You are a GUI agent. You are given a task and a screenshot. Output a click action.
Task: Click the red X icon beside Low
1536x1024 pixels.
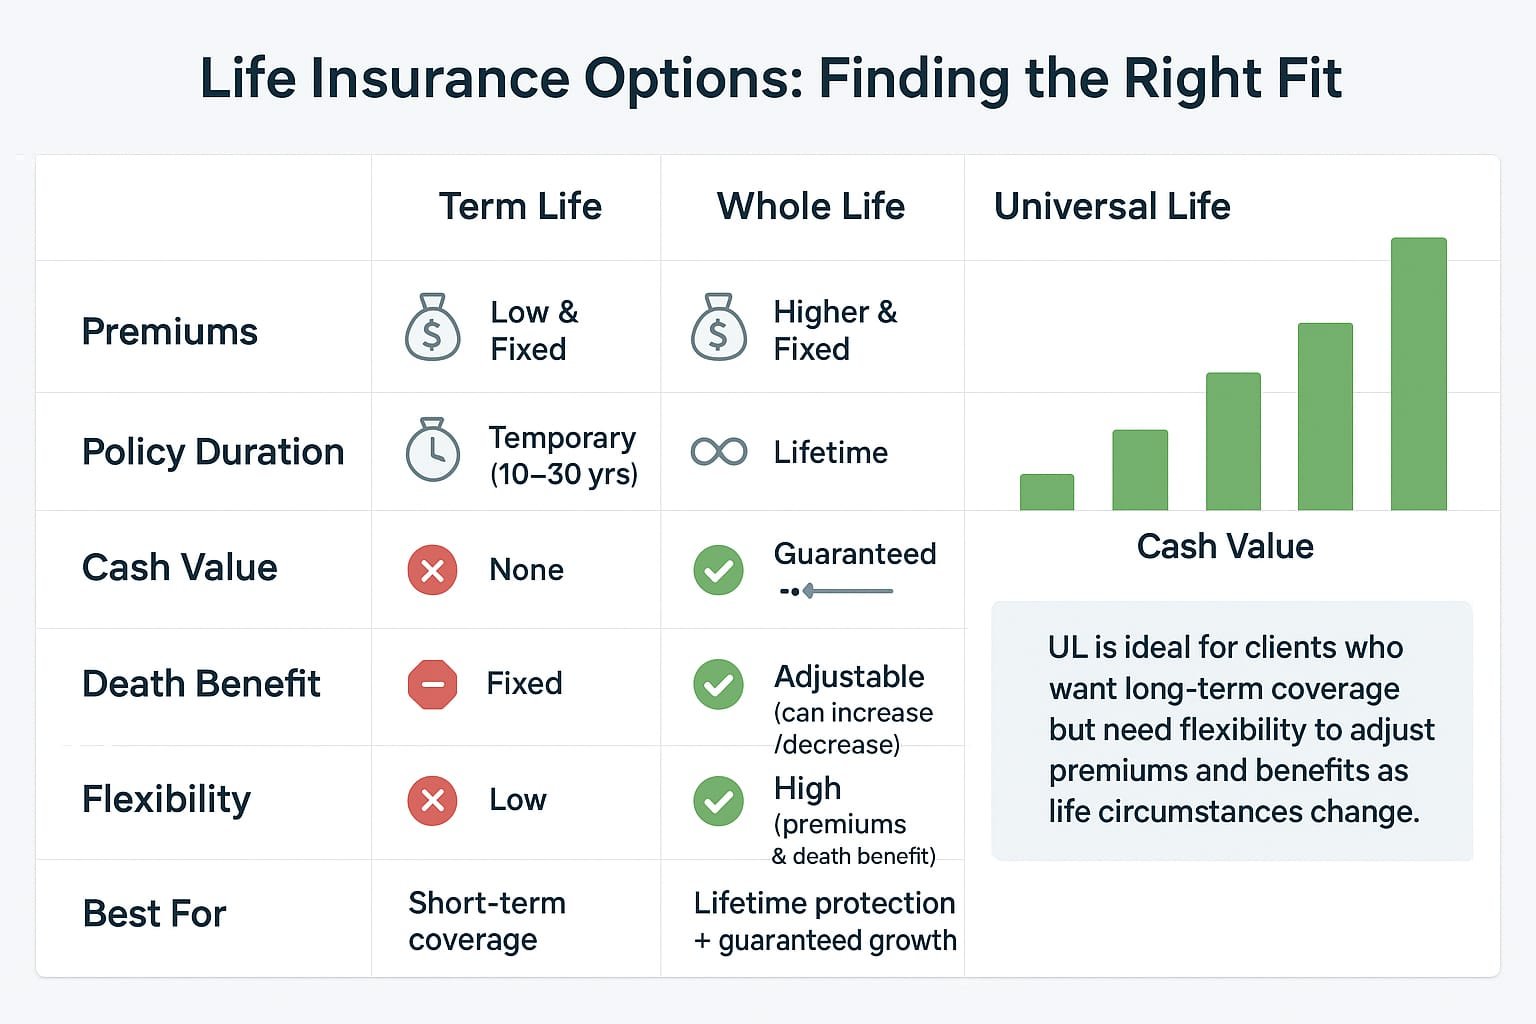coord(432,800)
